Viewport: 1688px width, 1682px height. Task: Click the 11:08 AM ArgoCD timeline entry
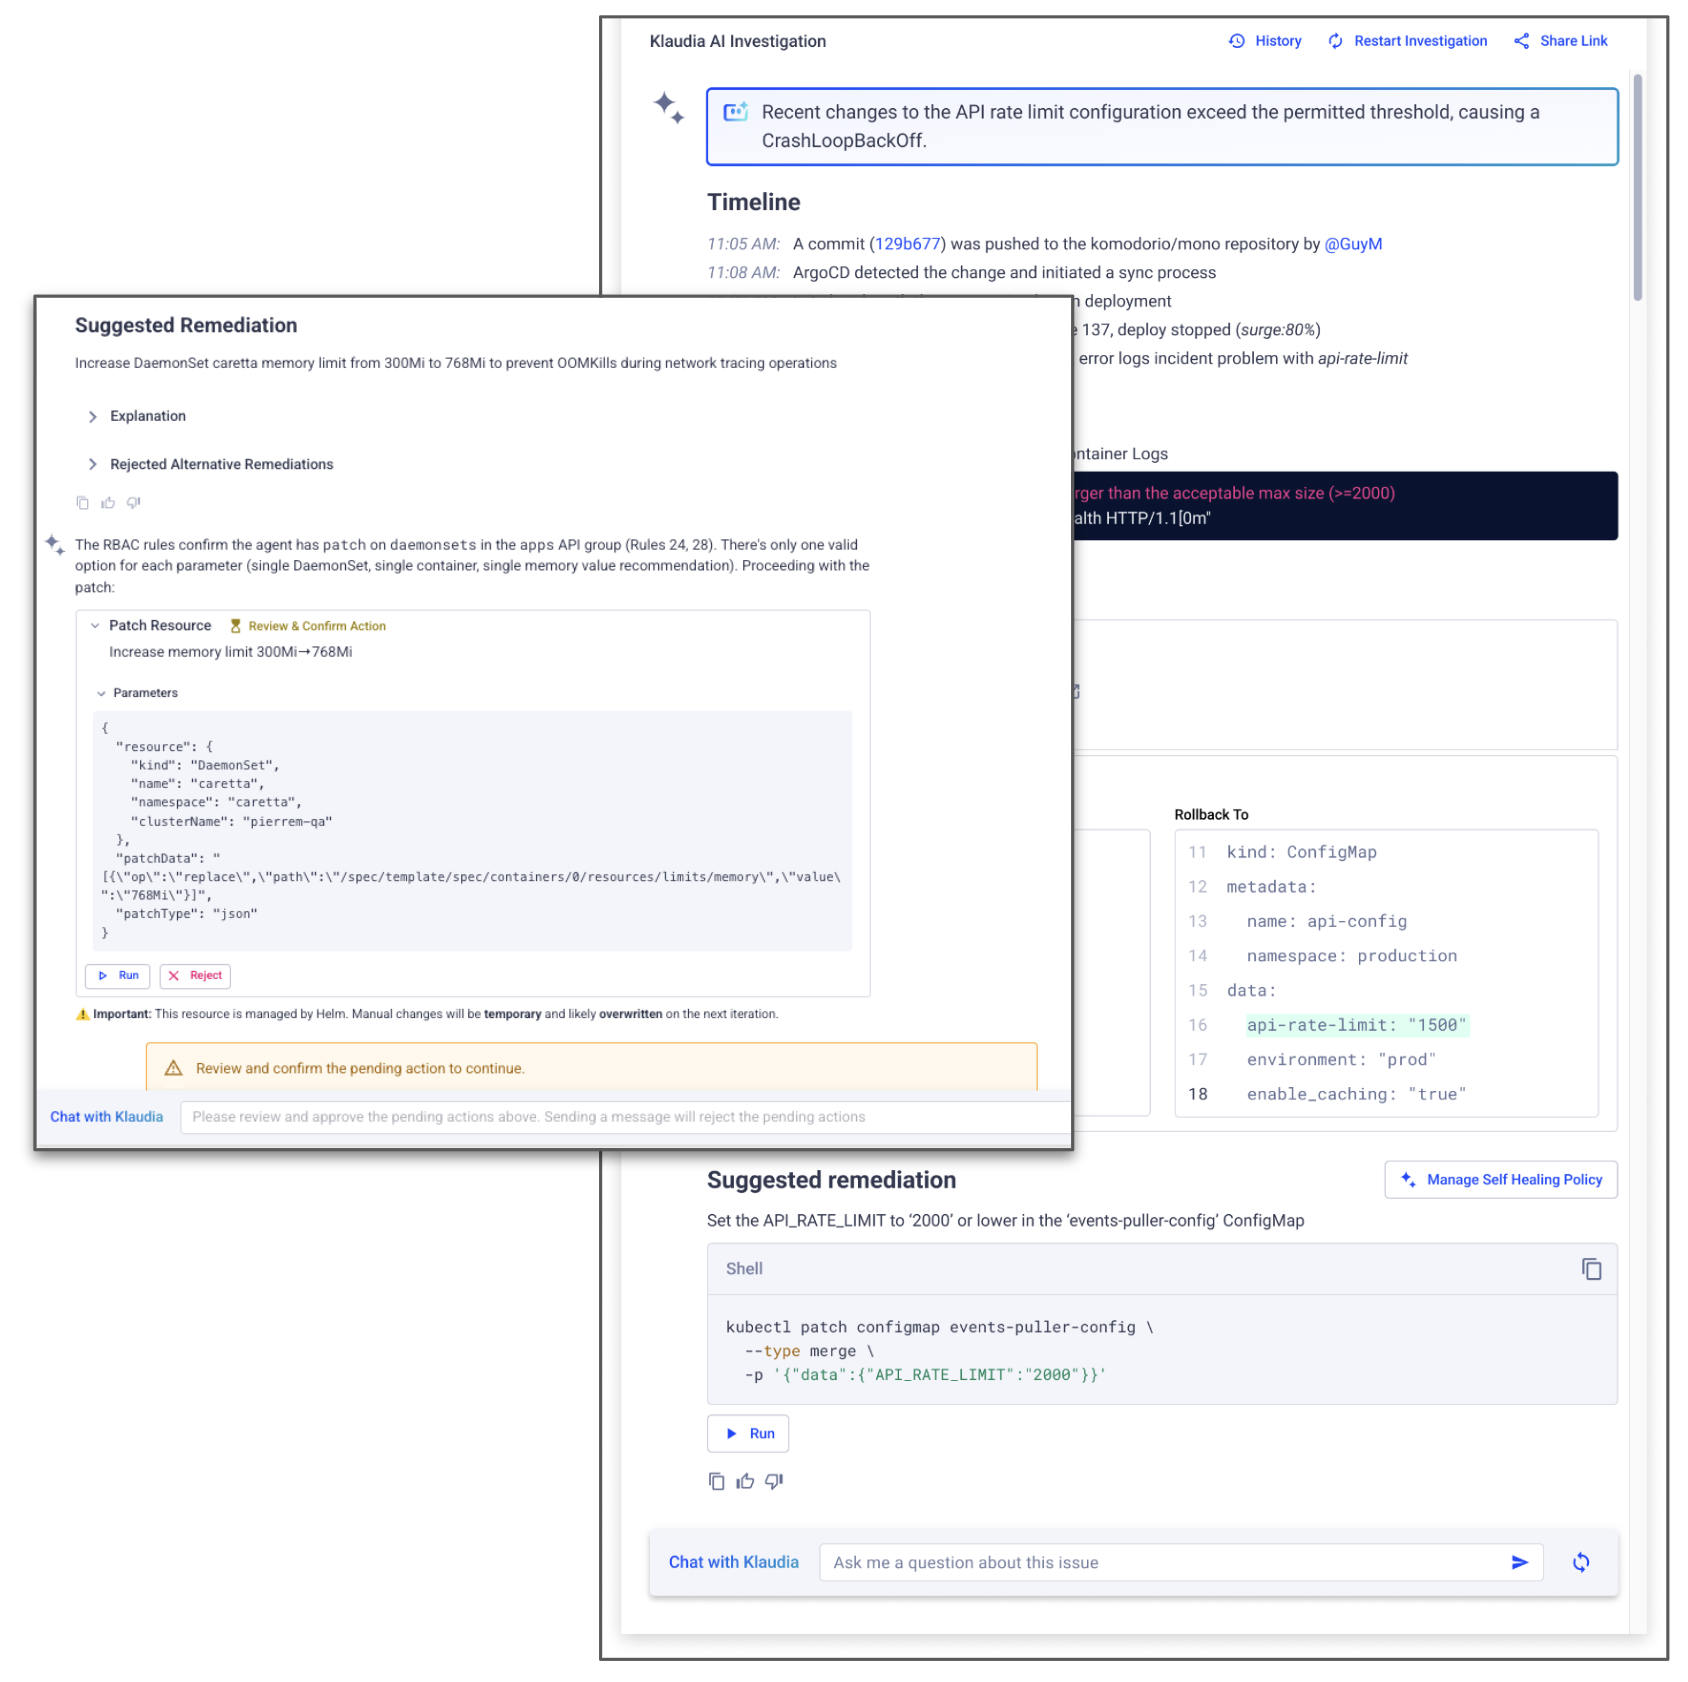[962, 273]
